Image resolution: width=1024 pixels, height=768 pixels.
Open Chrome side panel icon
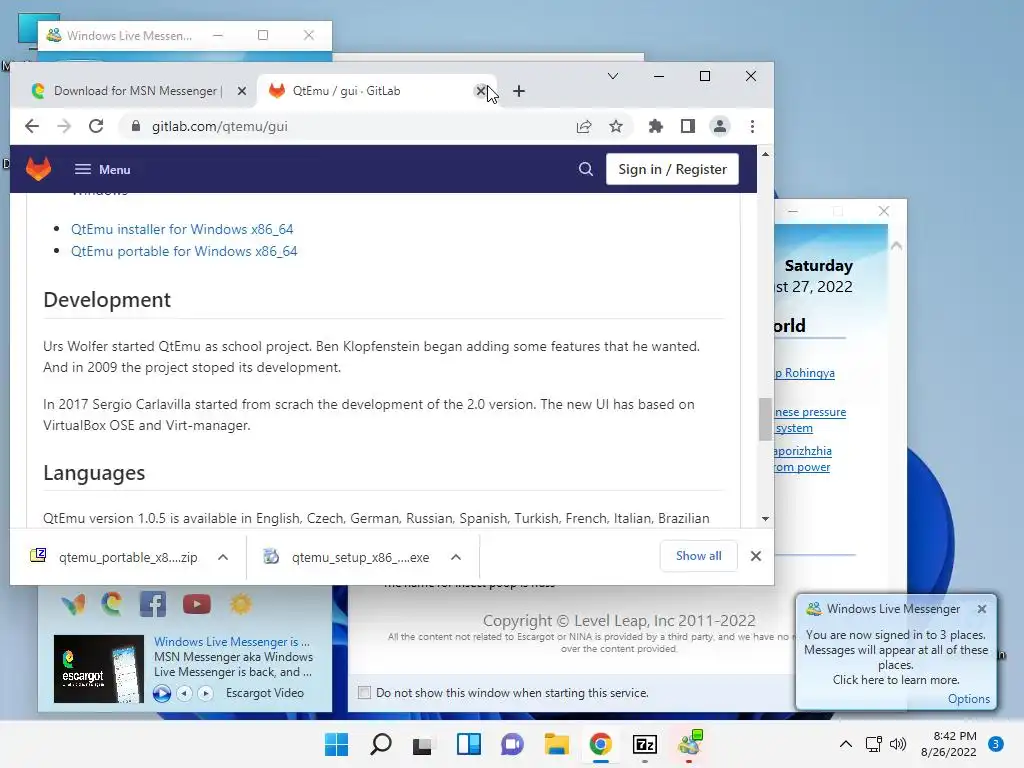688,126
